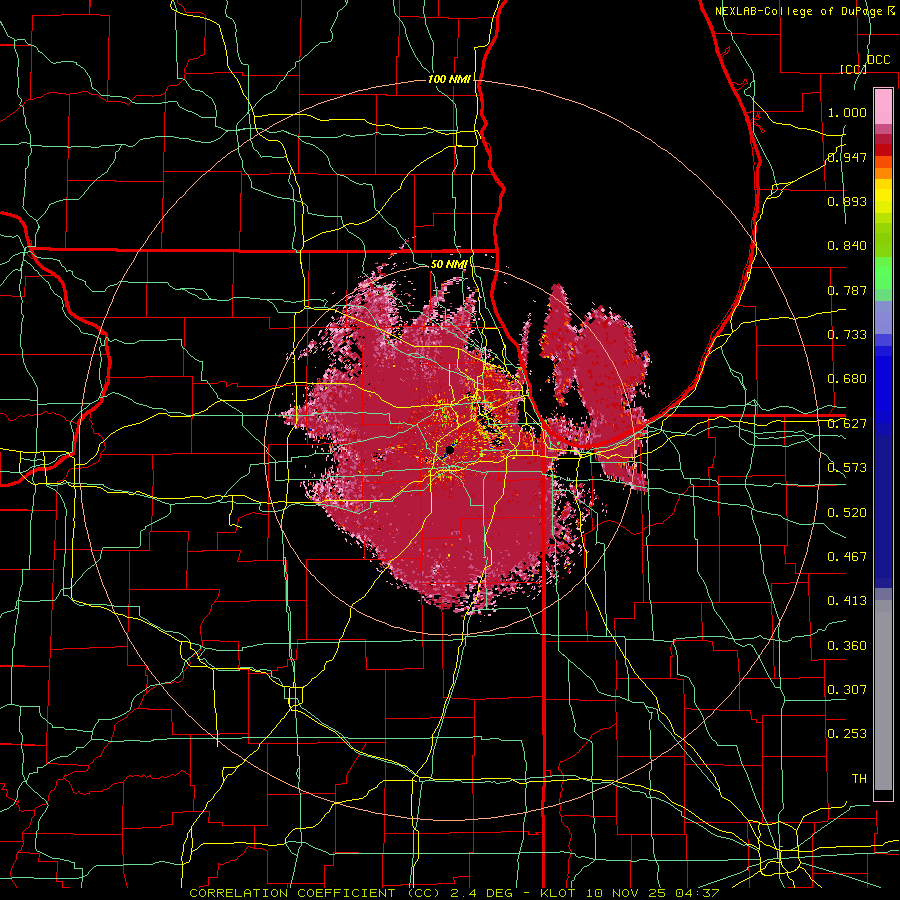Screen dimensions: 900x900
Task: Select the 0.627 scale value
Action: click(847, 424)
